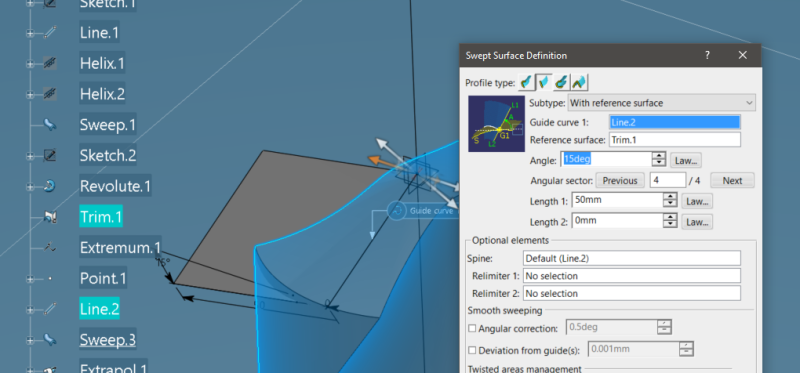Click the angular sector number field
Viewport: 800px width, 373px height.
pyautogui.click(x=668, y=181)
